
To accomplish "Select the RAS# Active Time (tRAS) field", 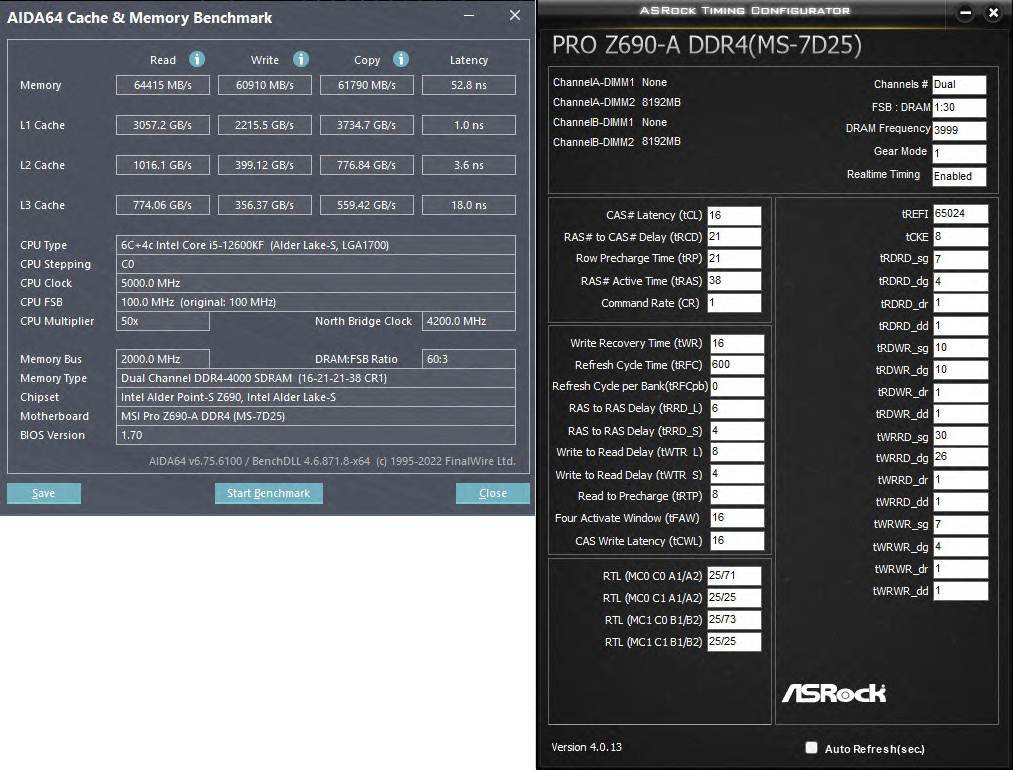I will click(735, 281).
